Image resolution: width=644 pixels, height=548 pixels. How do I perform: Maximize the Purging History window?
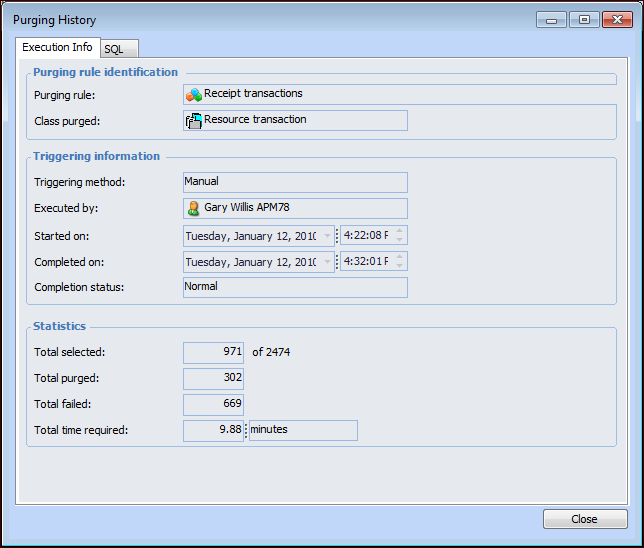[x=584, y=20]
